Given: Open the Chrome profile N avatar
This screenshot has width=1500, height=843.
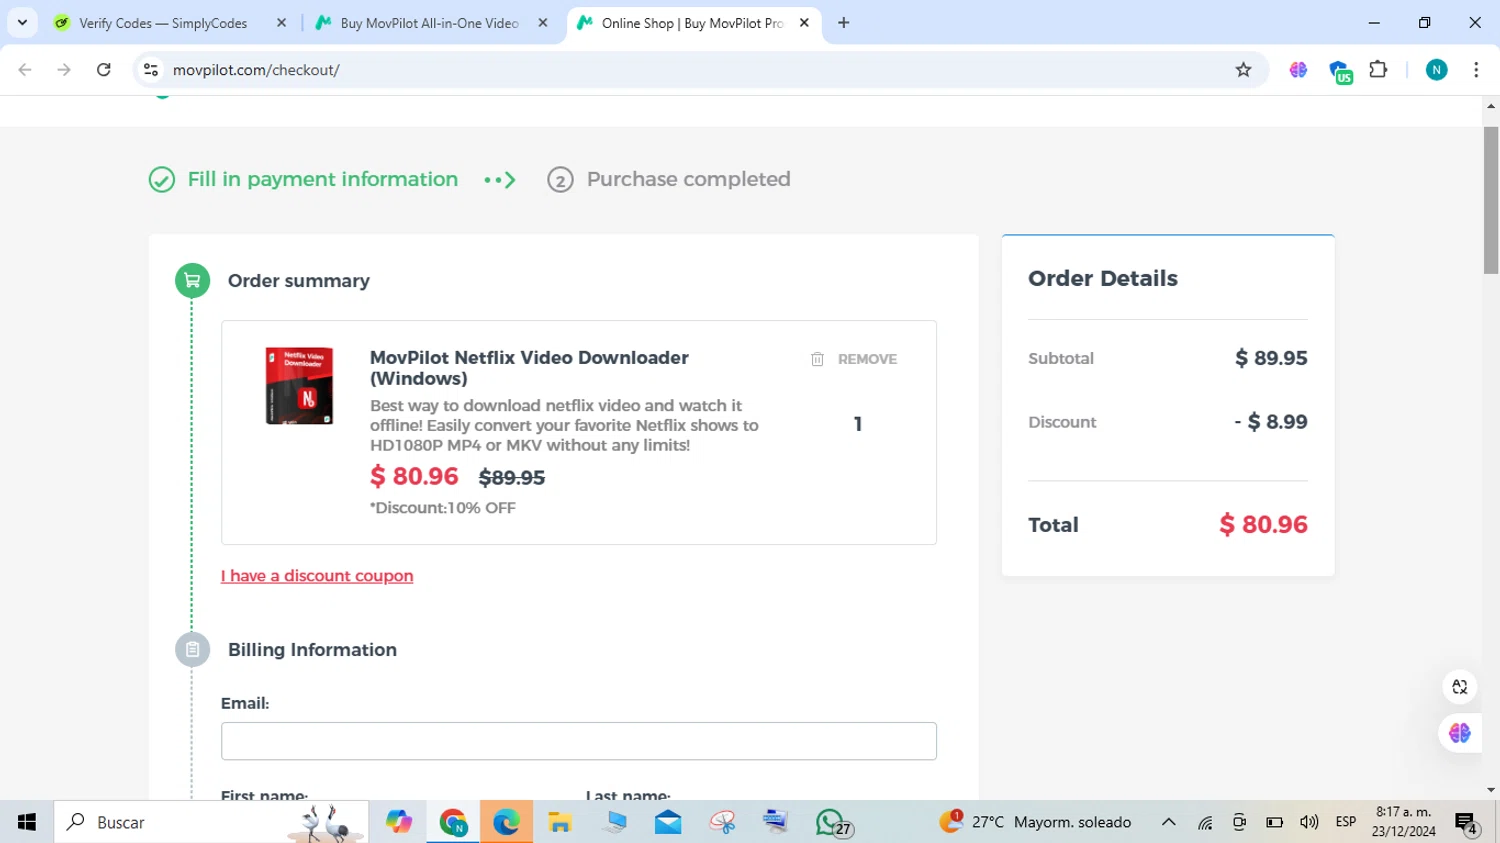Looking at the screenshot, I should 1436,70.
